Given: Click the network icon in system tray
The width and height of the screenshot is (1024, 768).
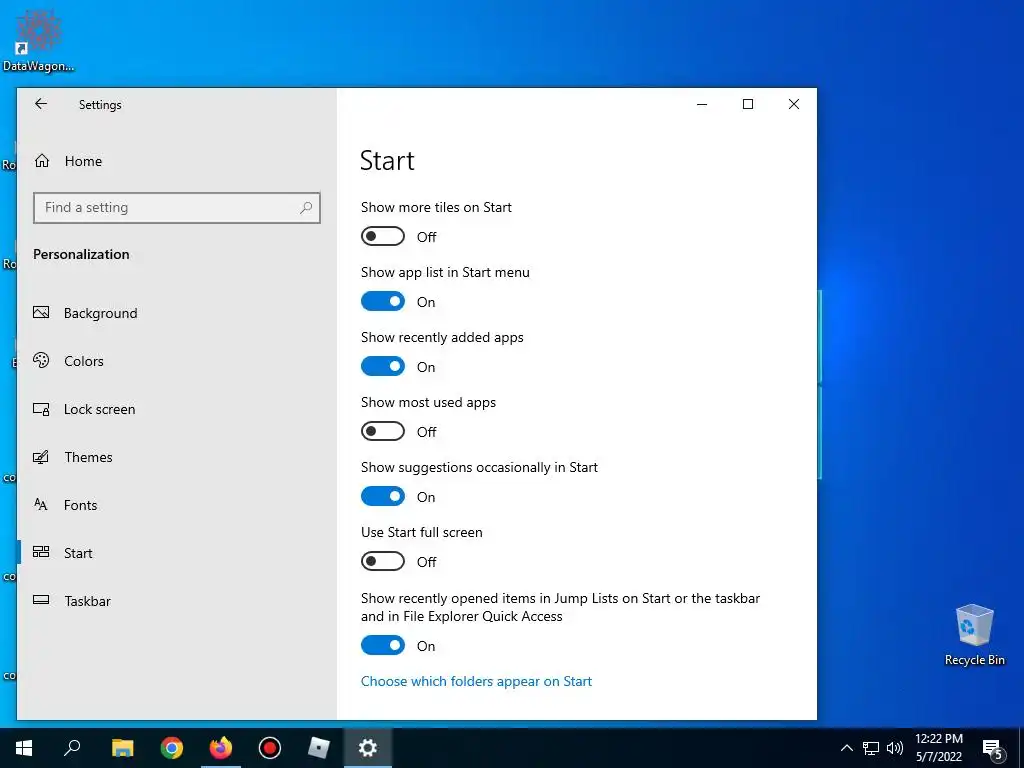Looking at the screenshot, I should point(871,748).
